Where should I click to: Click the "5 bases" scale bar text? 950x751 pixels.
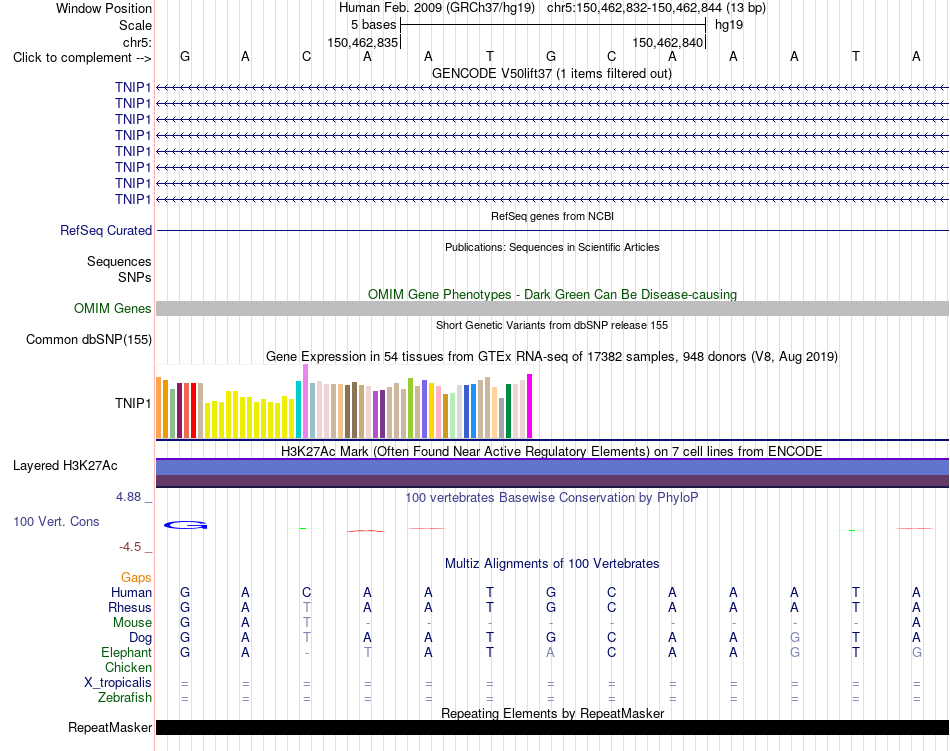(x=373, y=25)
